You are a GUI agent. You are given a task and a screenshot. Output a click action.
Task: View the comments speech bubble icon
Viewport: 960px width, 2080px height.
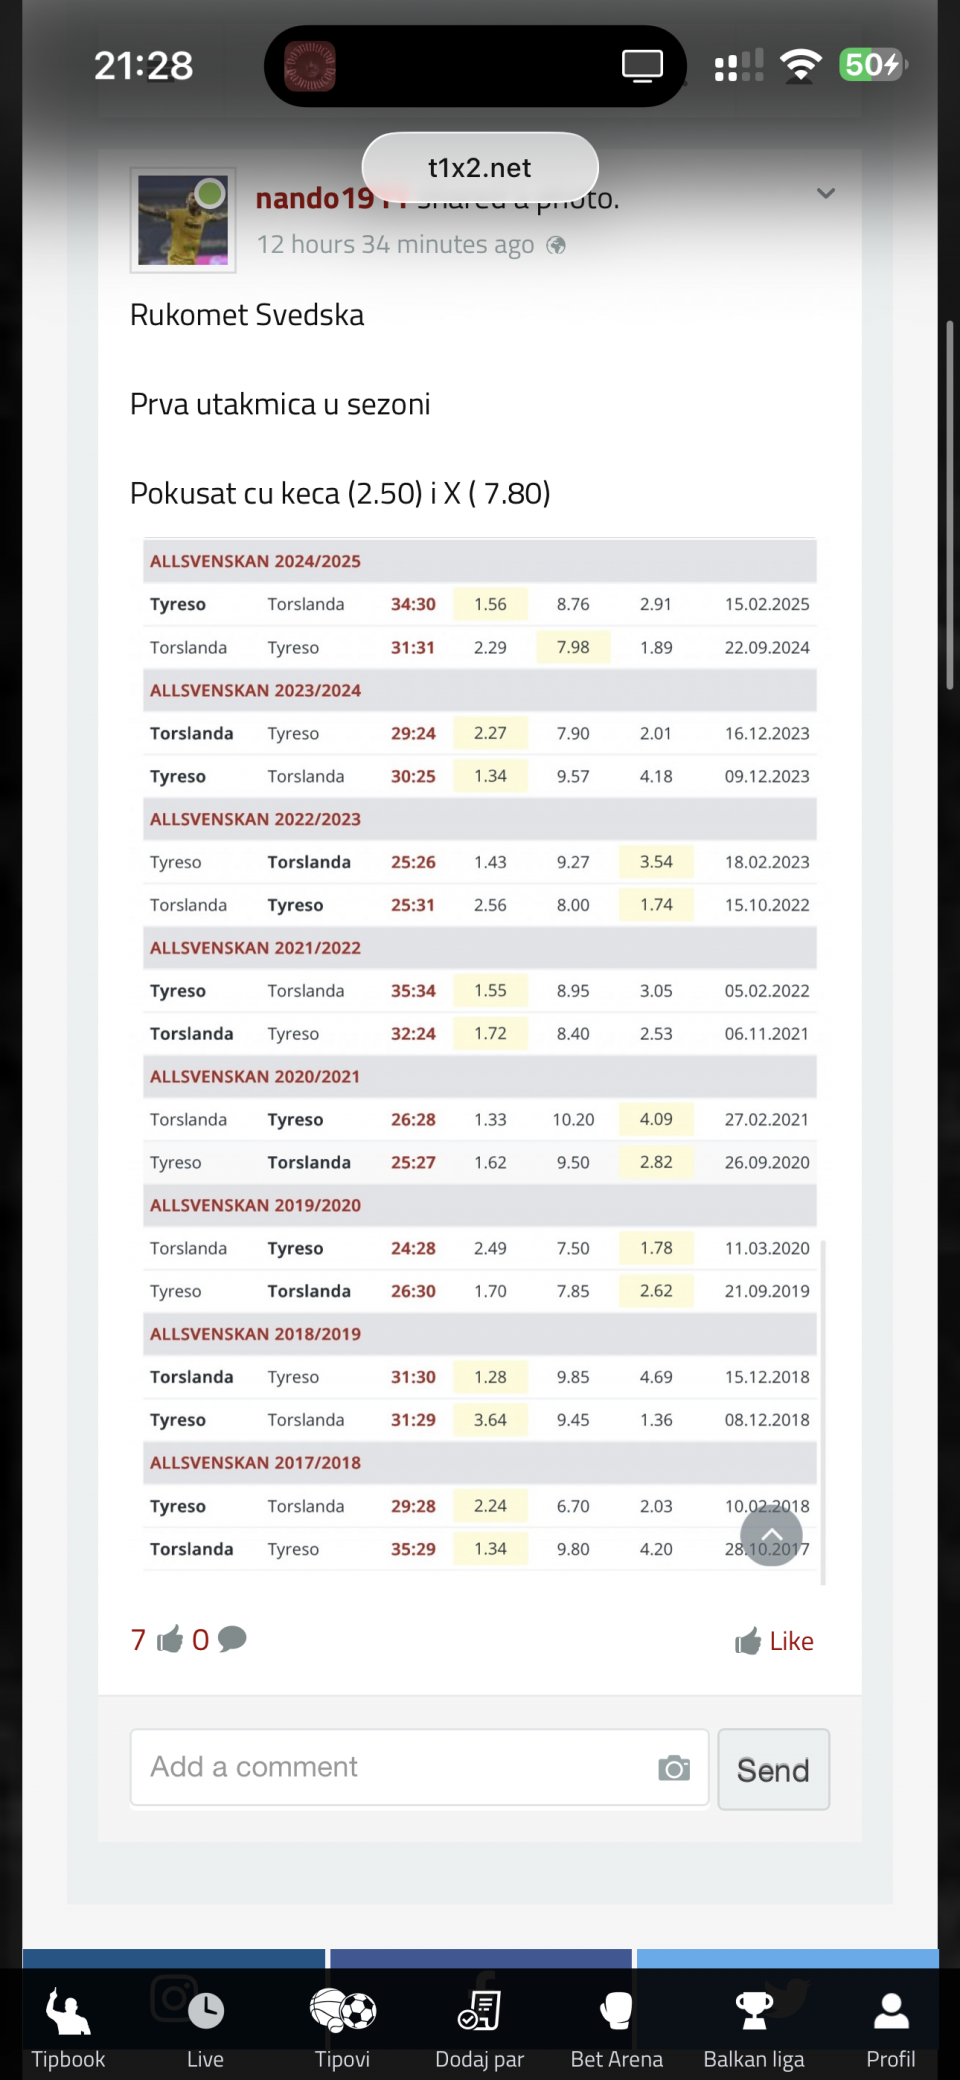[232, 1639]
